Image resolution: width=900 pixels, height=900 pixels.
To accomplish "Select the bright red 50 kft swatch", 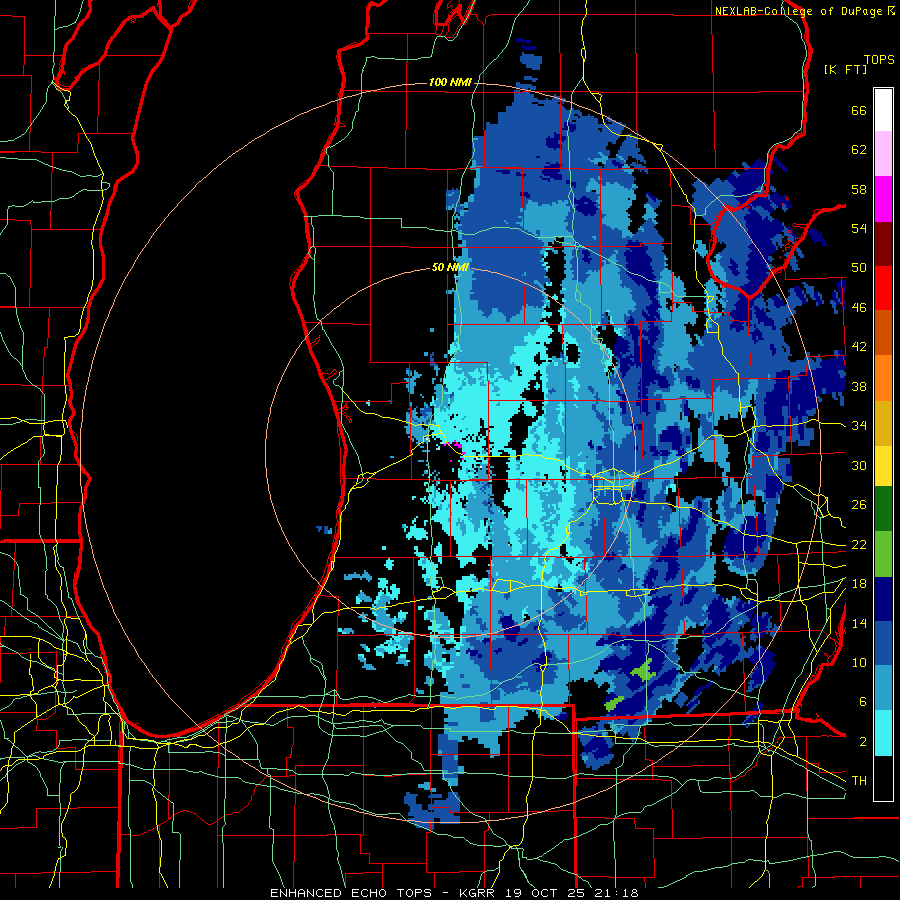I will tap(883, 288).
